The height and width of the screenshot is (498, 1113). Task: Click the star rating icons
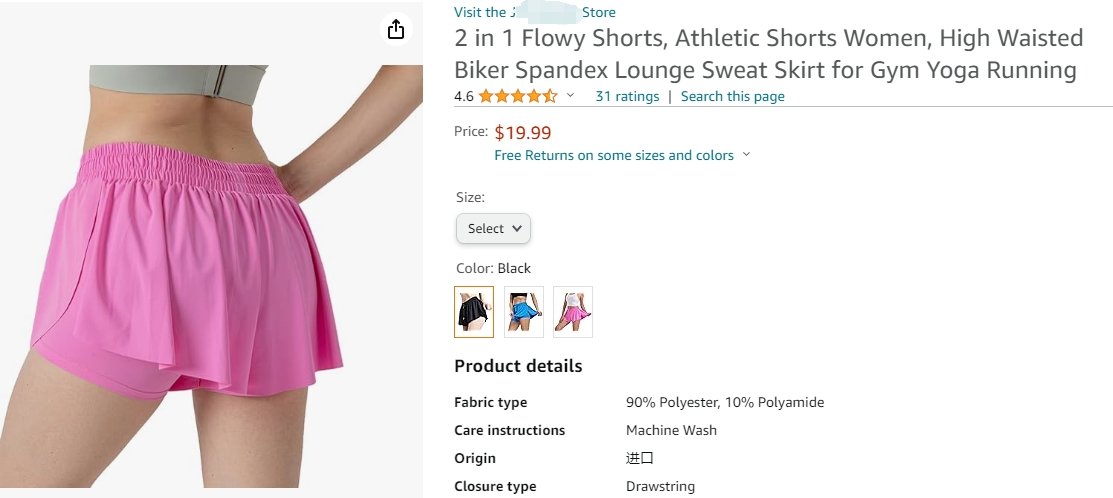[517, 96]
